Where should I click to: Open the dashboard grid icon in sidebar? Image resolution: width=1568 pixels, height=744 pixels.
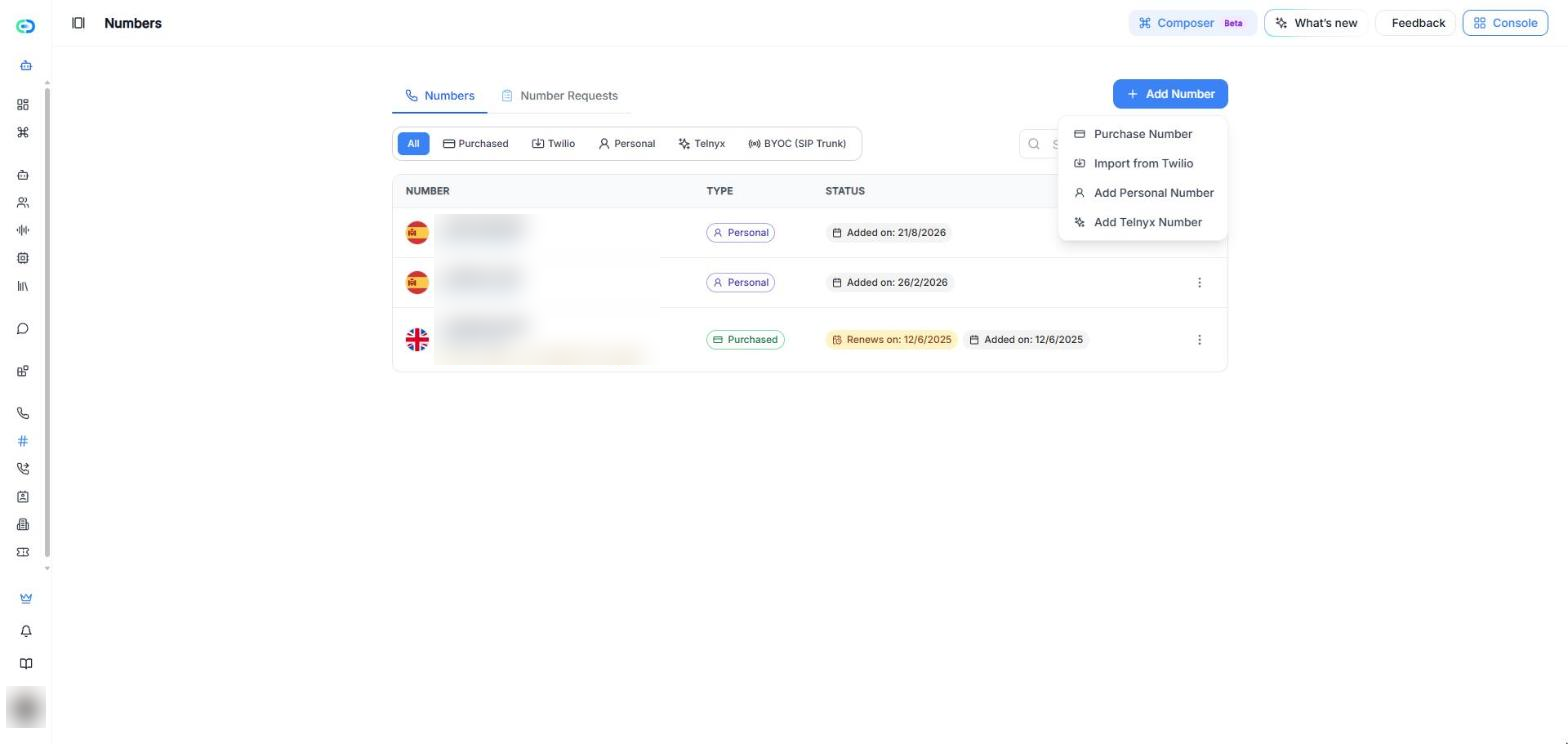[23, 105]
